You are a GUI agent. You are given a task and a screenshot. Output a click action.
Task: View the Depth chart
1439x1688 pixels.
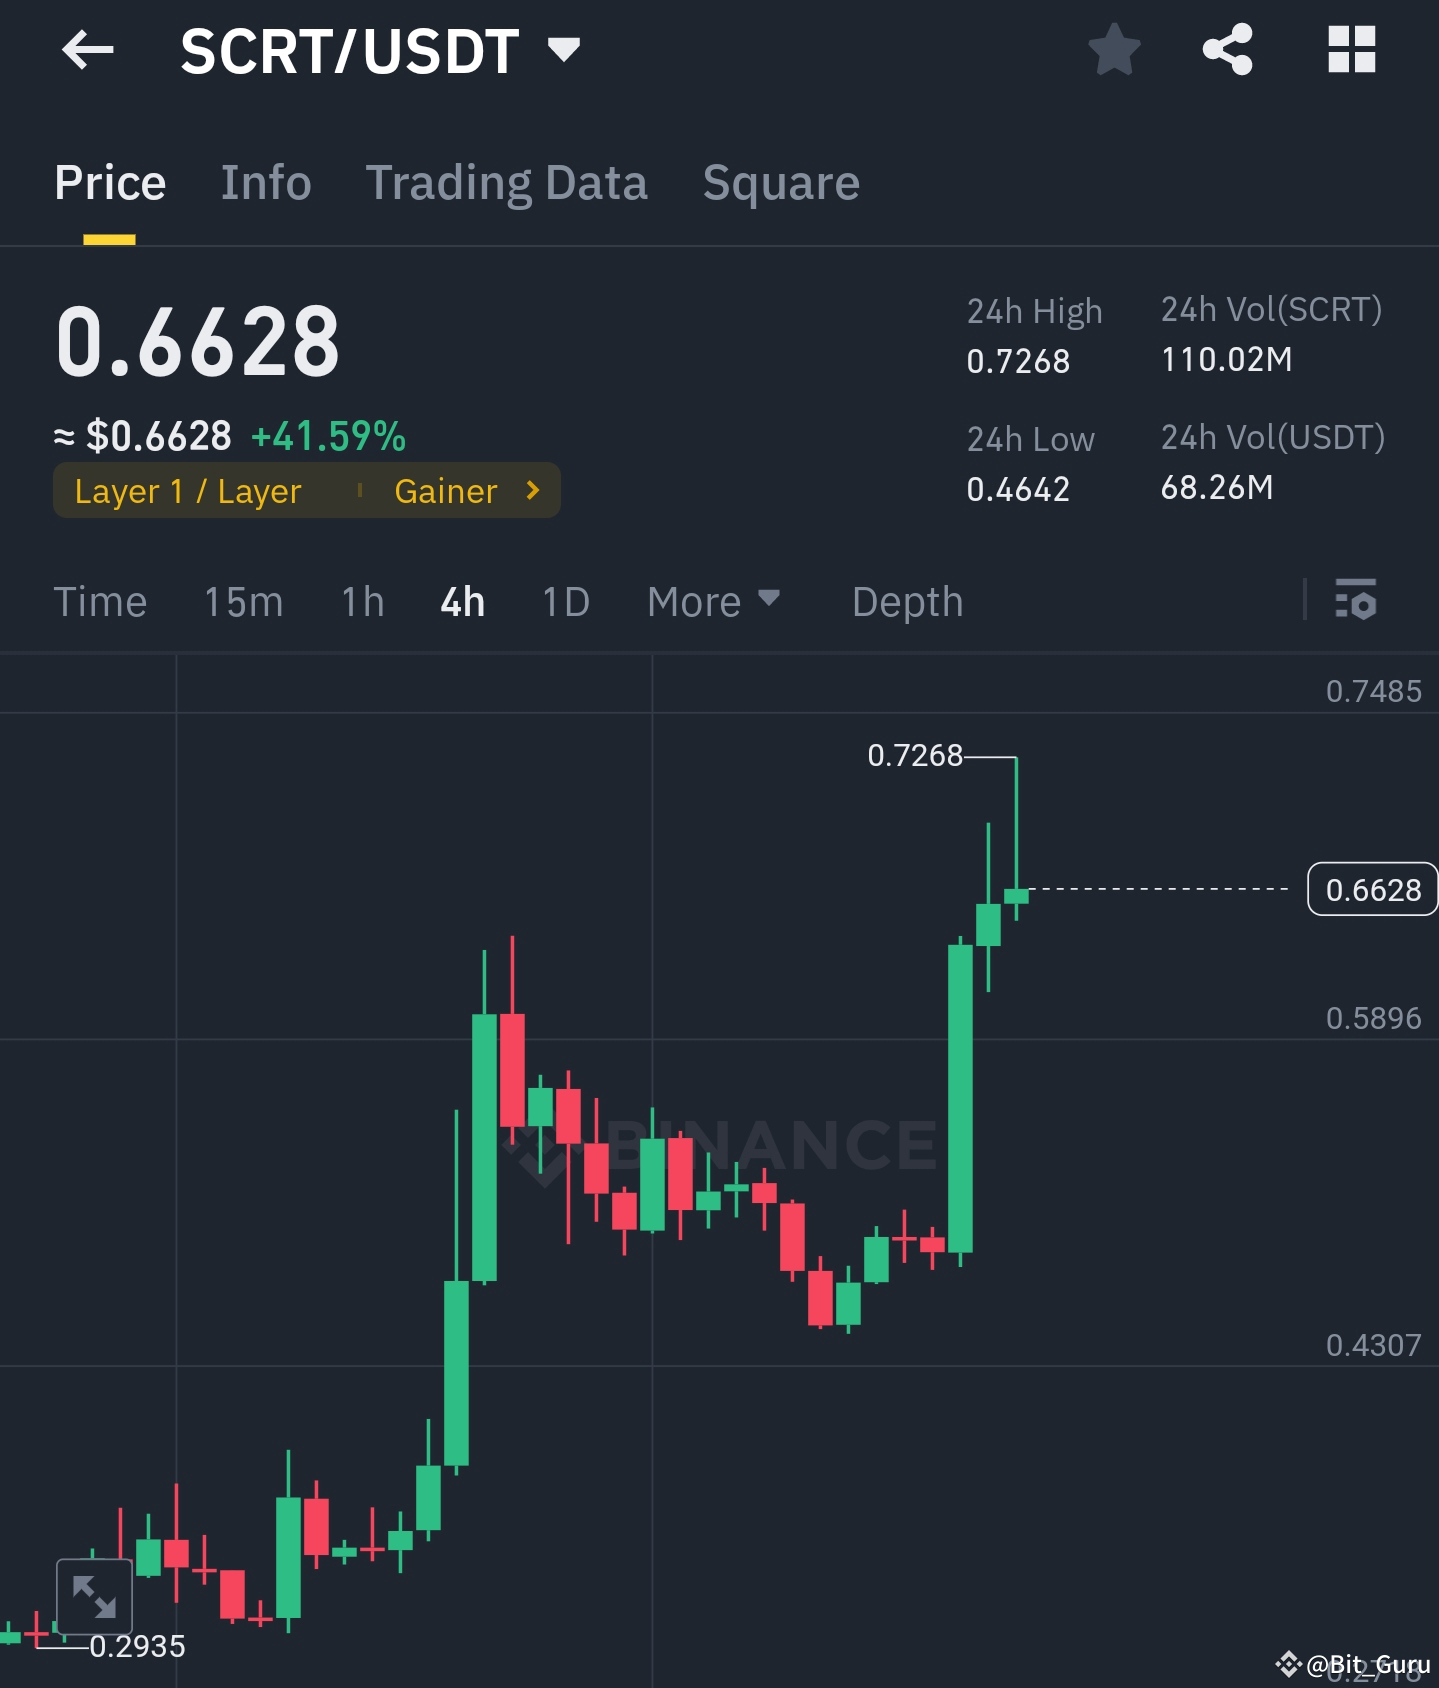(906, 601)
